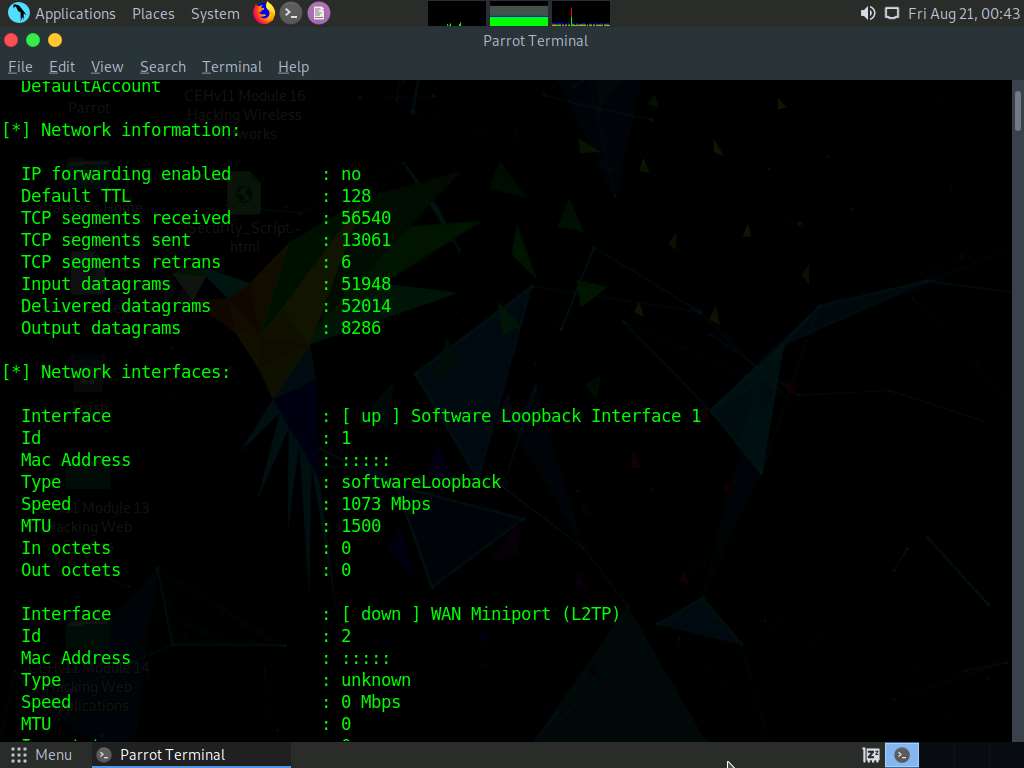The height and width of the screenshot is (768, 1024).
Task: Open the clock showing Fri Aug 21
Action: 963,14
